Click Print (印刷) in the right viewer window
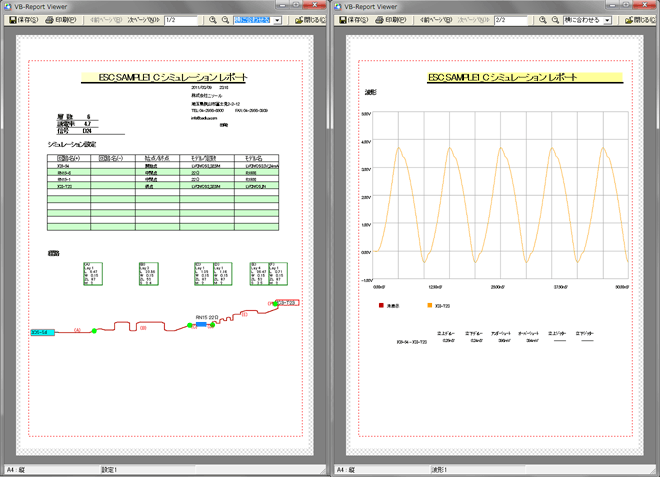Screen dimensions: 660x477 coord(391,20)
